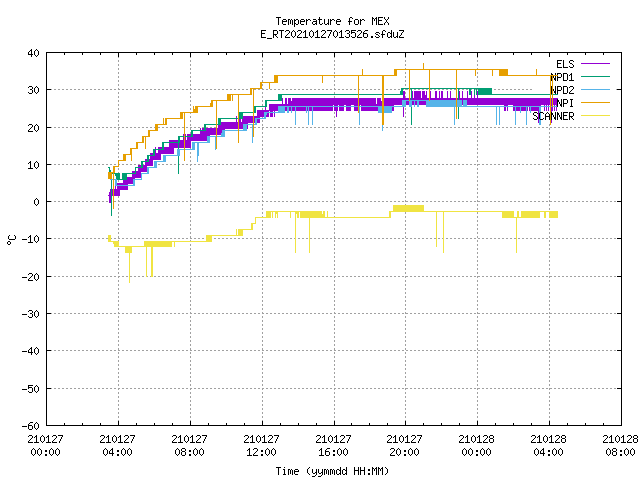Click the y-axis tick label -20
Screen dimensions: 640x480
coord(31,277)
